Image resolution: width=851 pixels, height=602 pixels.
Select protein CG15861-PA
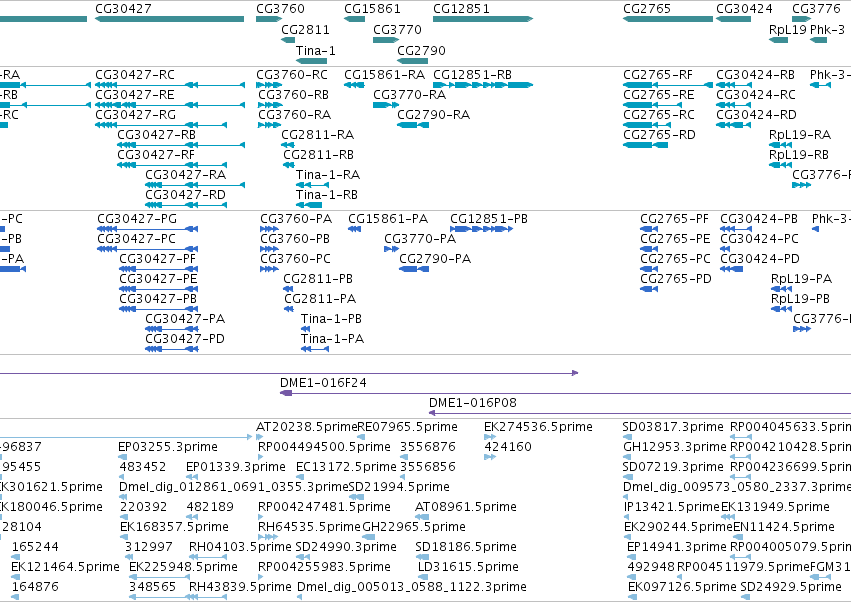coord(388,218)
